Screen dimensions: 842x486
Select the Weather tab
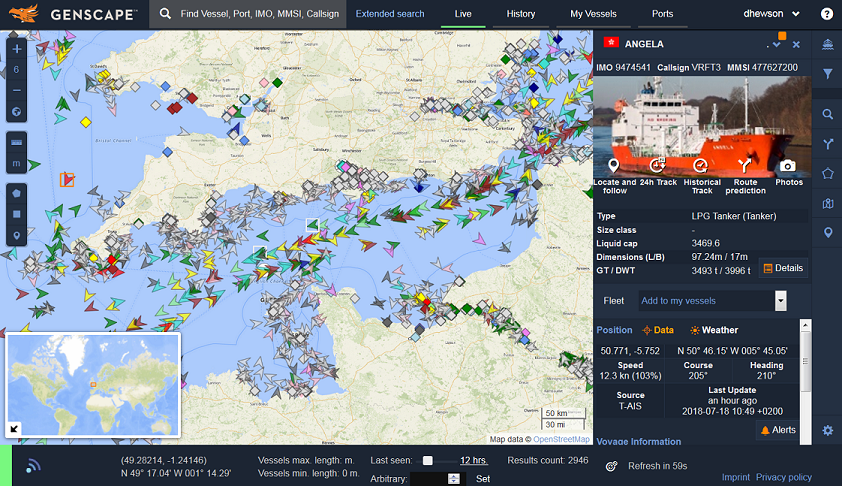click(x=714, y=330)
